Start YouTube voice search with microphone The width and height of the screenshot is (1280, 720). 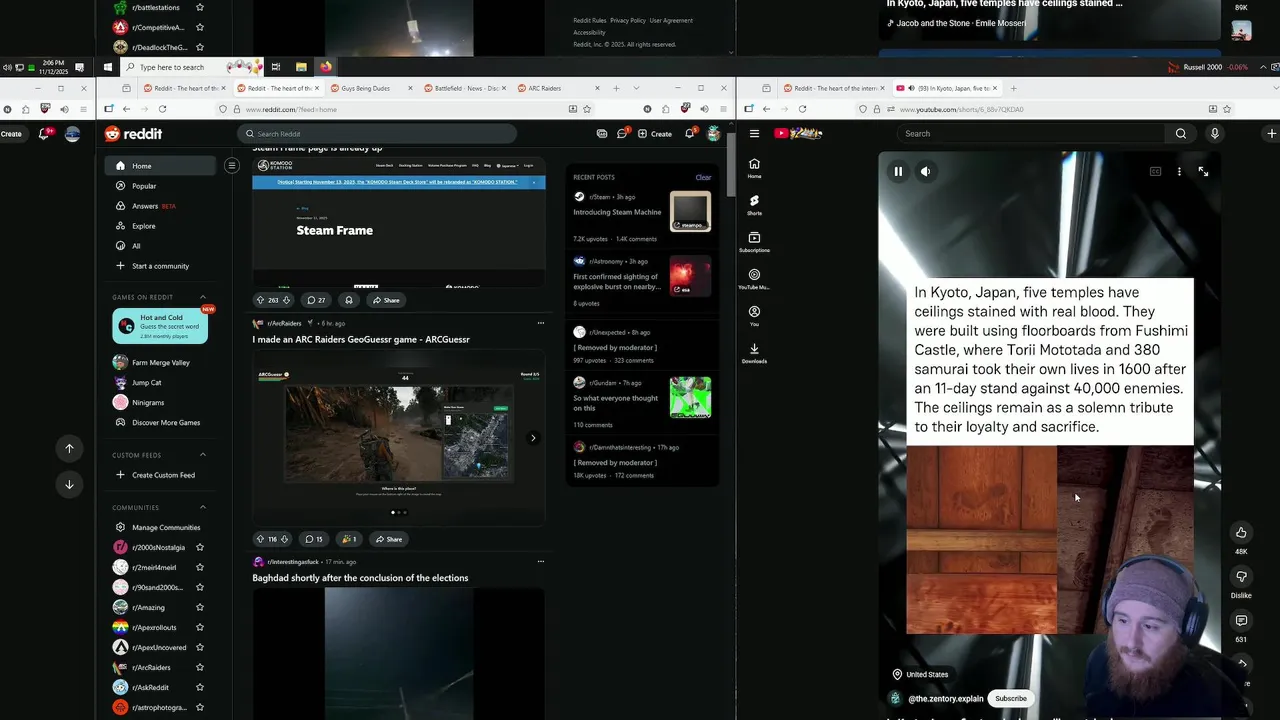tap(1215, 133)
